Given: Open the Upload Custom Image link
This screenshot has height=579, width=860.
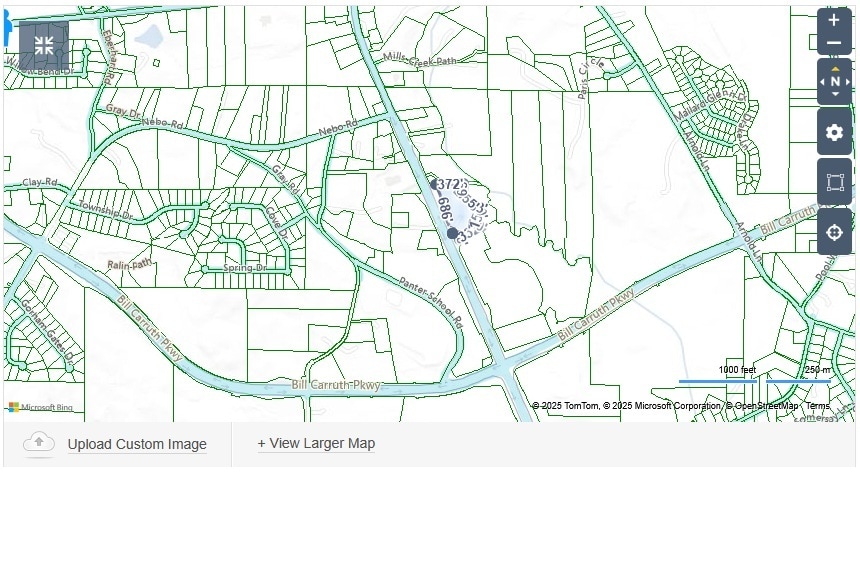Looking at the screenshot, I should point(137,444).
